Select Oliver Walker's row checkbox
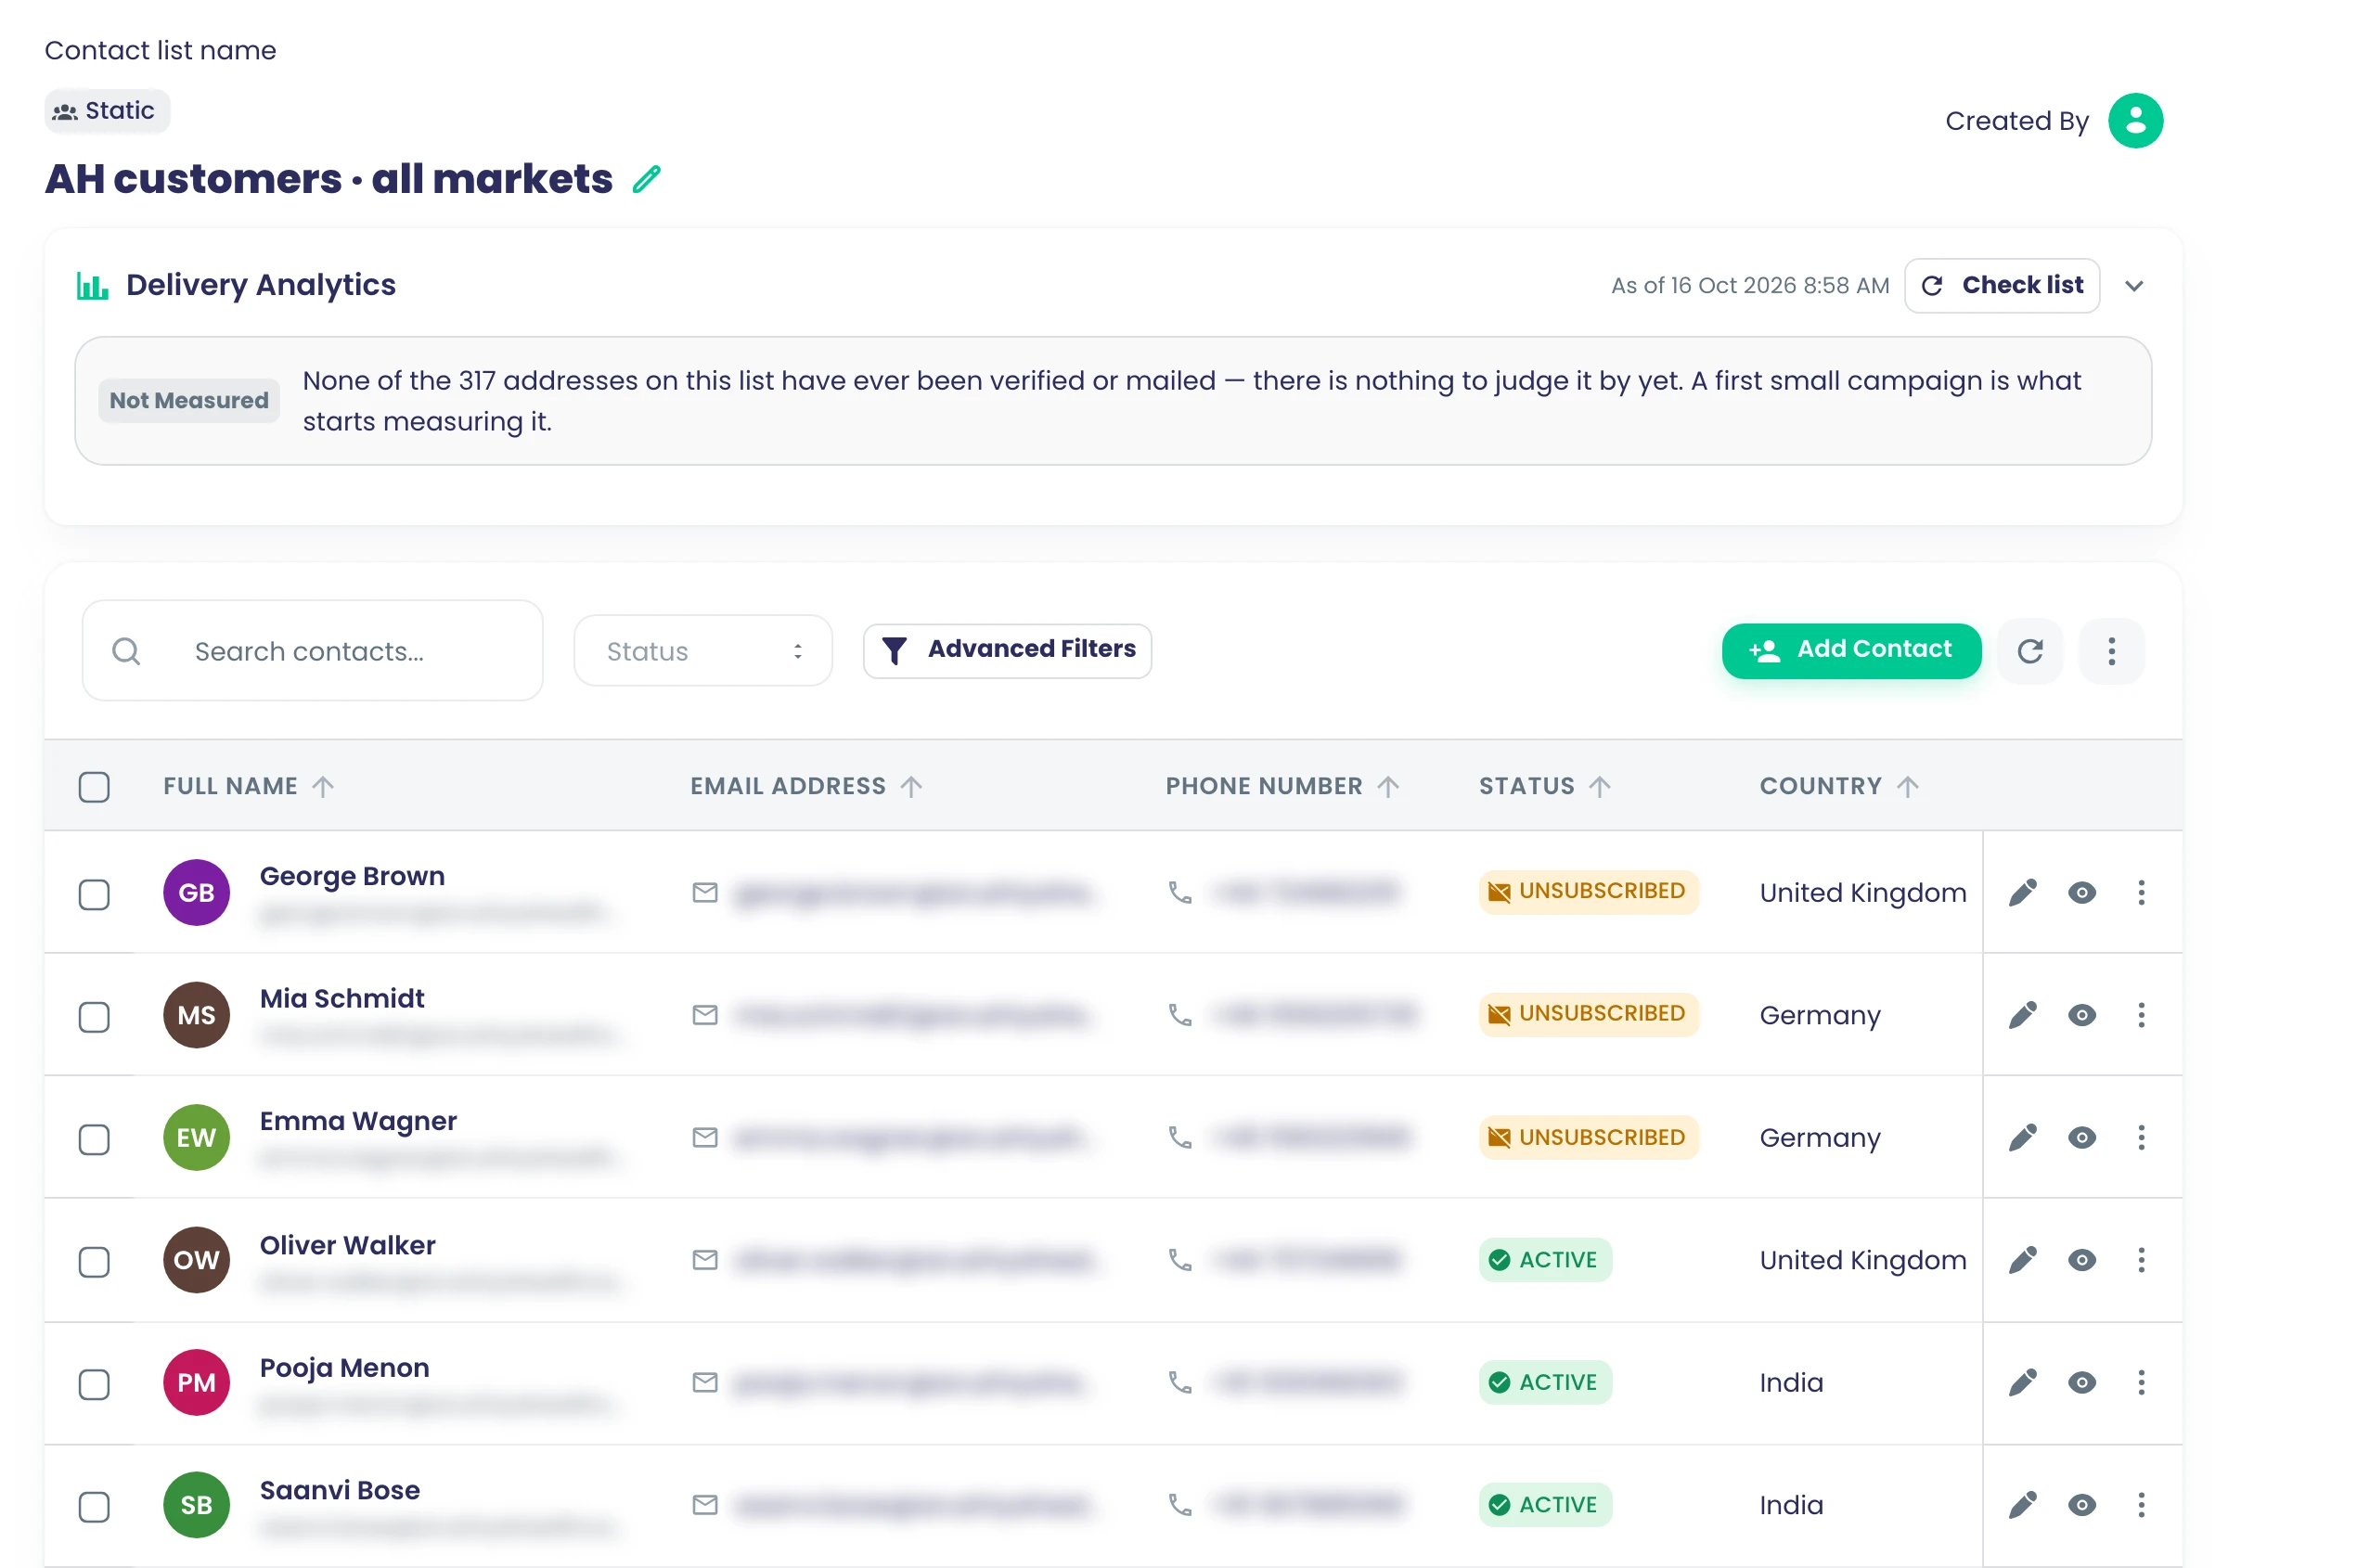The height and width of the screenshot is (1568, 2357). [x=94, y=1262]
